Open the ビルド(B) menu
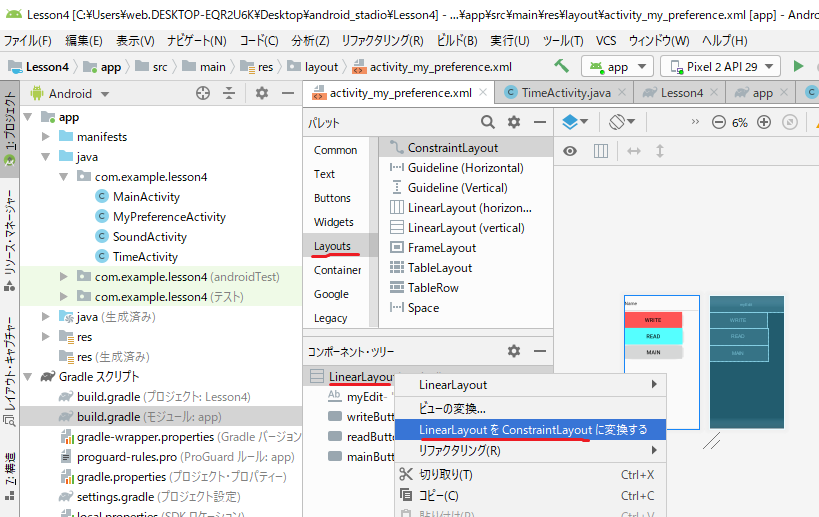 coord(457,41)
